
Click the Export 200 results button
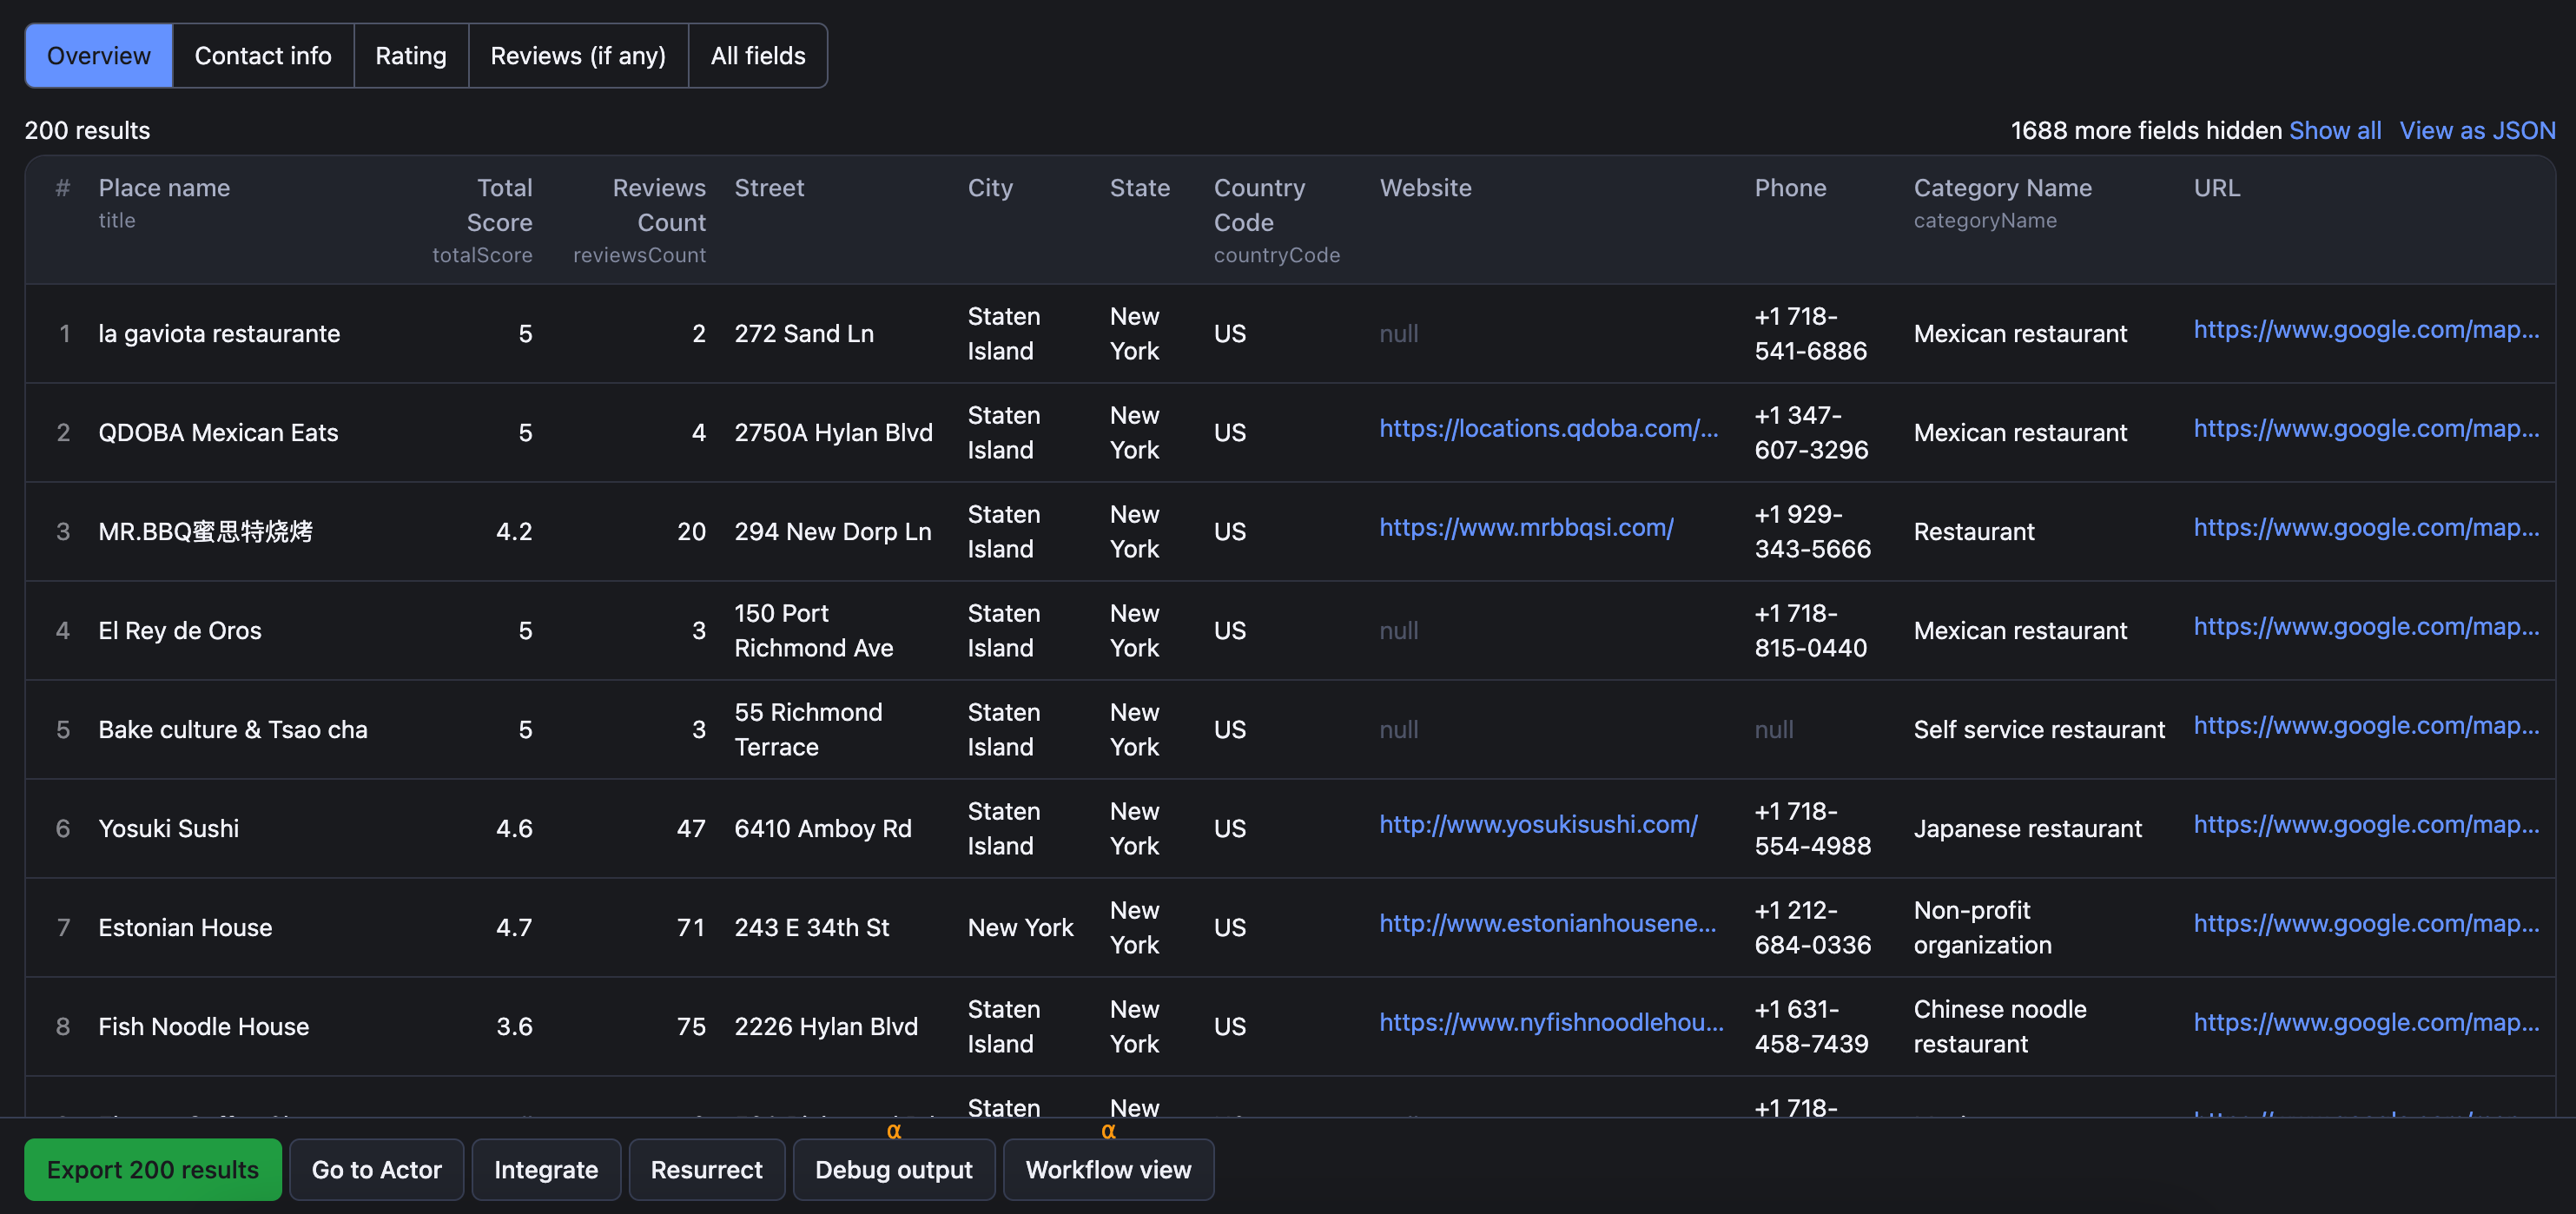tap(153, 1169)
